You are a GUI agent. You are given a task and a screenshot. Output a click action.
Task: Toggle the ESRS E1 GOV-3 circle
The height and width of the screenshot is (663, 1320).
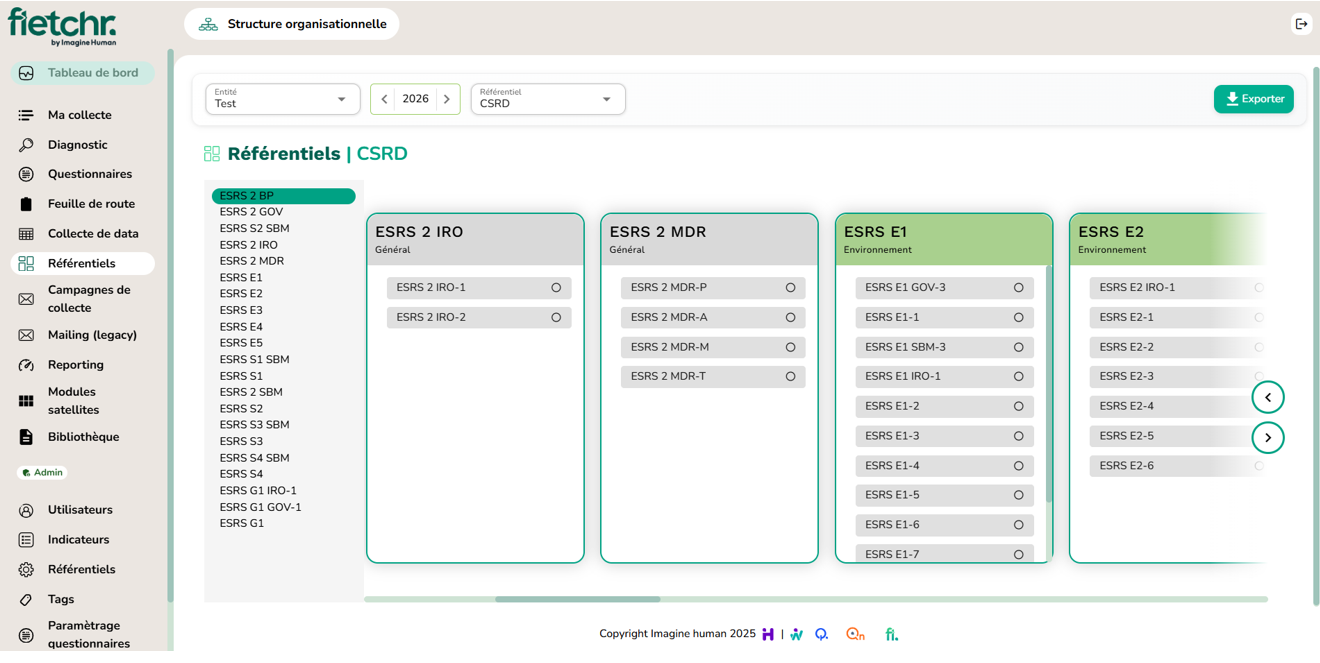[1019, 288]
